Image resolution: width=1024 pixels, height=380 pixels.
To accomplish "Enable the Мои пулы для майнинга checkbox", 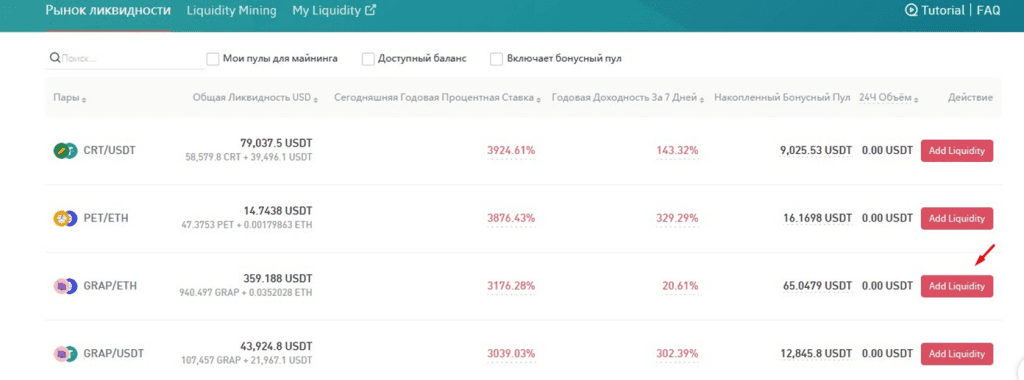I will coord(212,59).
